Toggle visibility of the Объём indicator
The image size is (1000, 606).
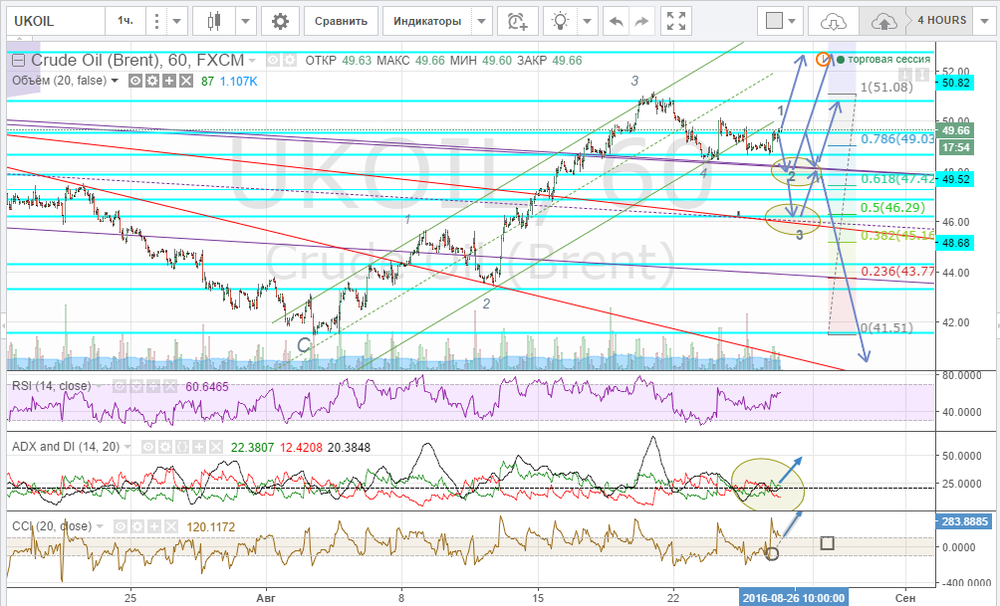[x=136, y=81]
